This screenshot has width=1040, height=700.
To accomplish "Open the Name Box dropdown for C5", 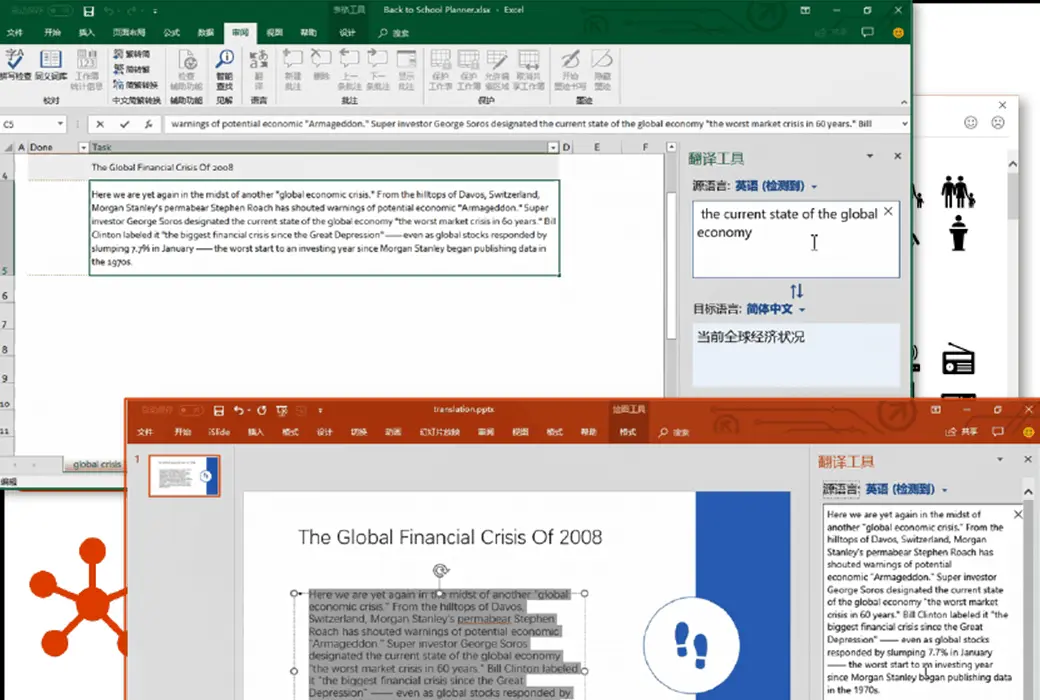I will 60,124.
